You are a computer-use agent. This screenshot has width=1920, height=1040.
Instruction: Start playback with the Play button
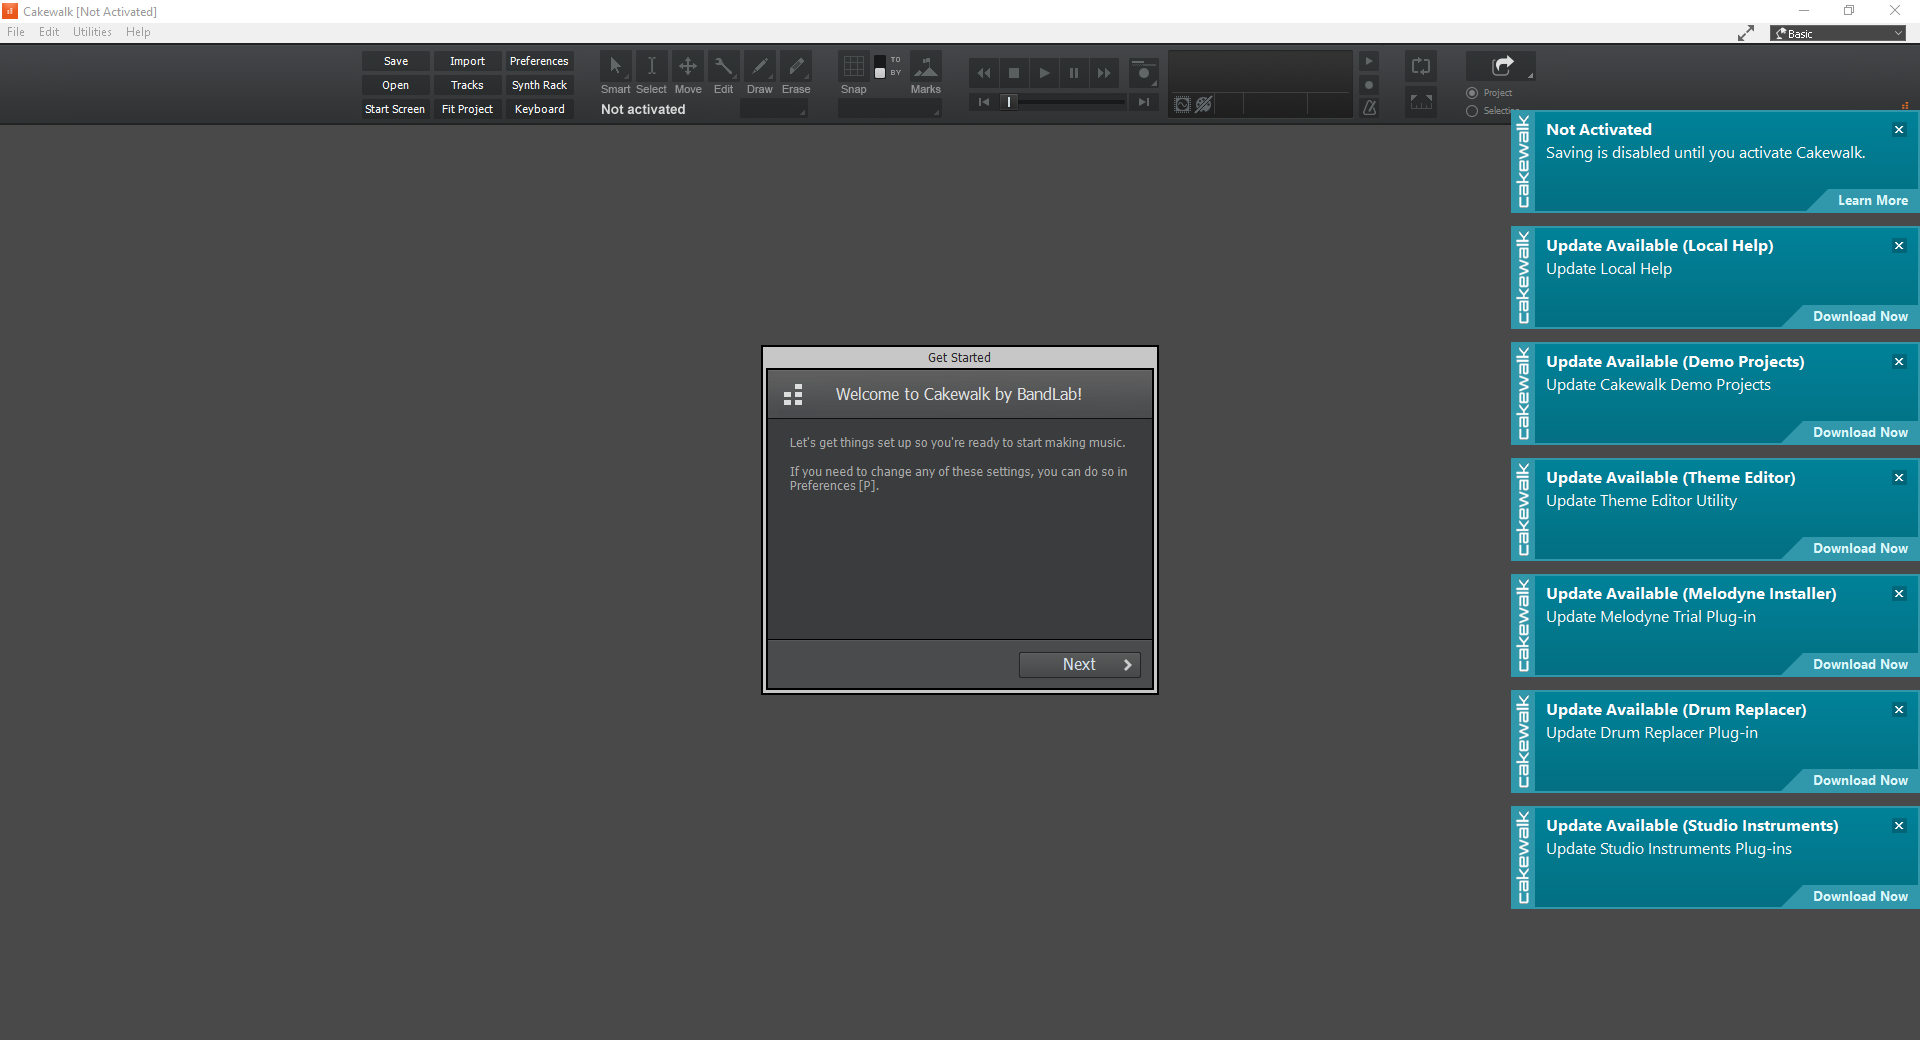pyautogui.click(x=1044, y=73)
